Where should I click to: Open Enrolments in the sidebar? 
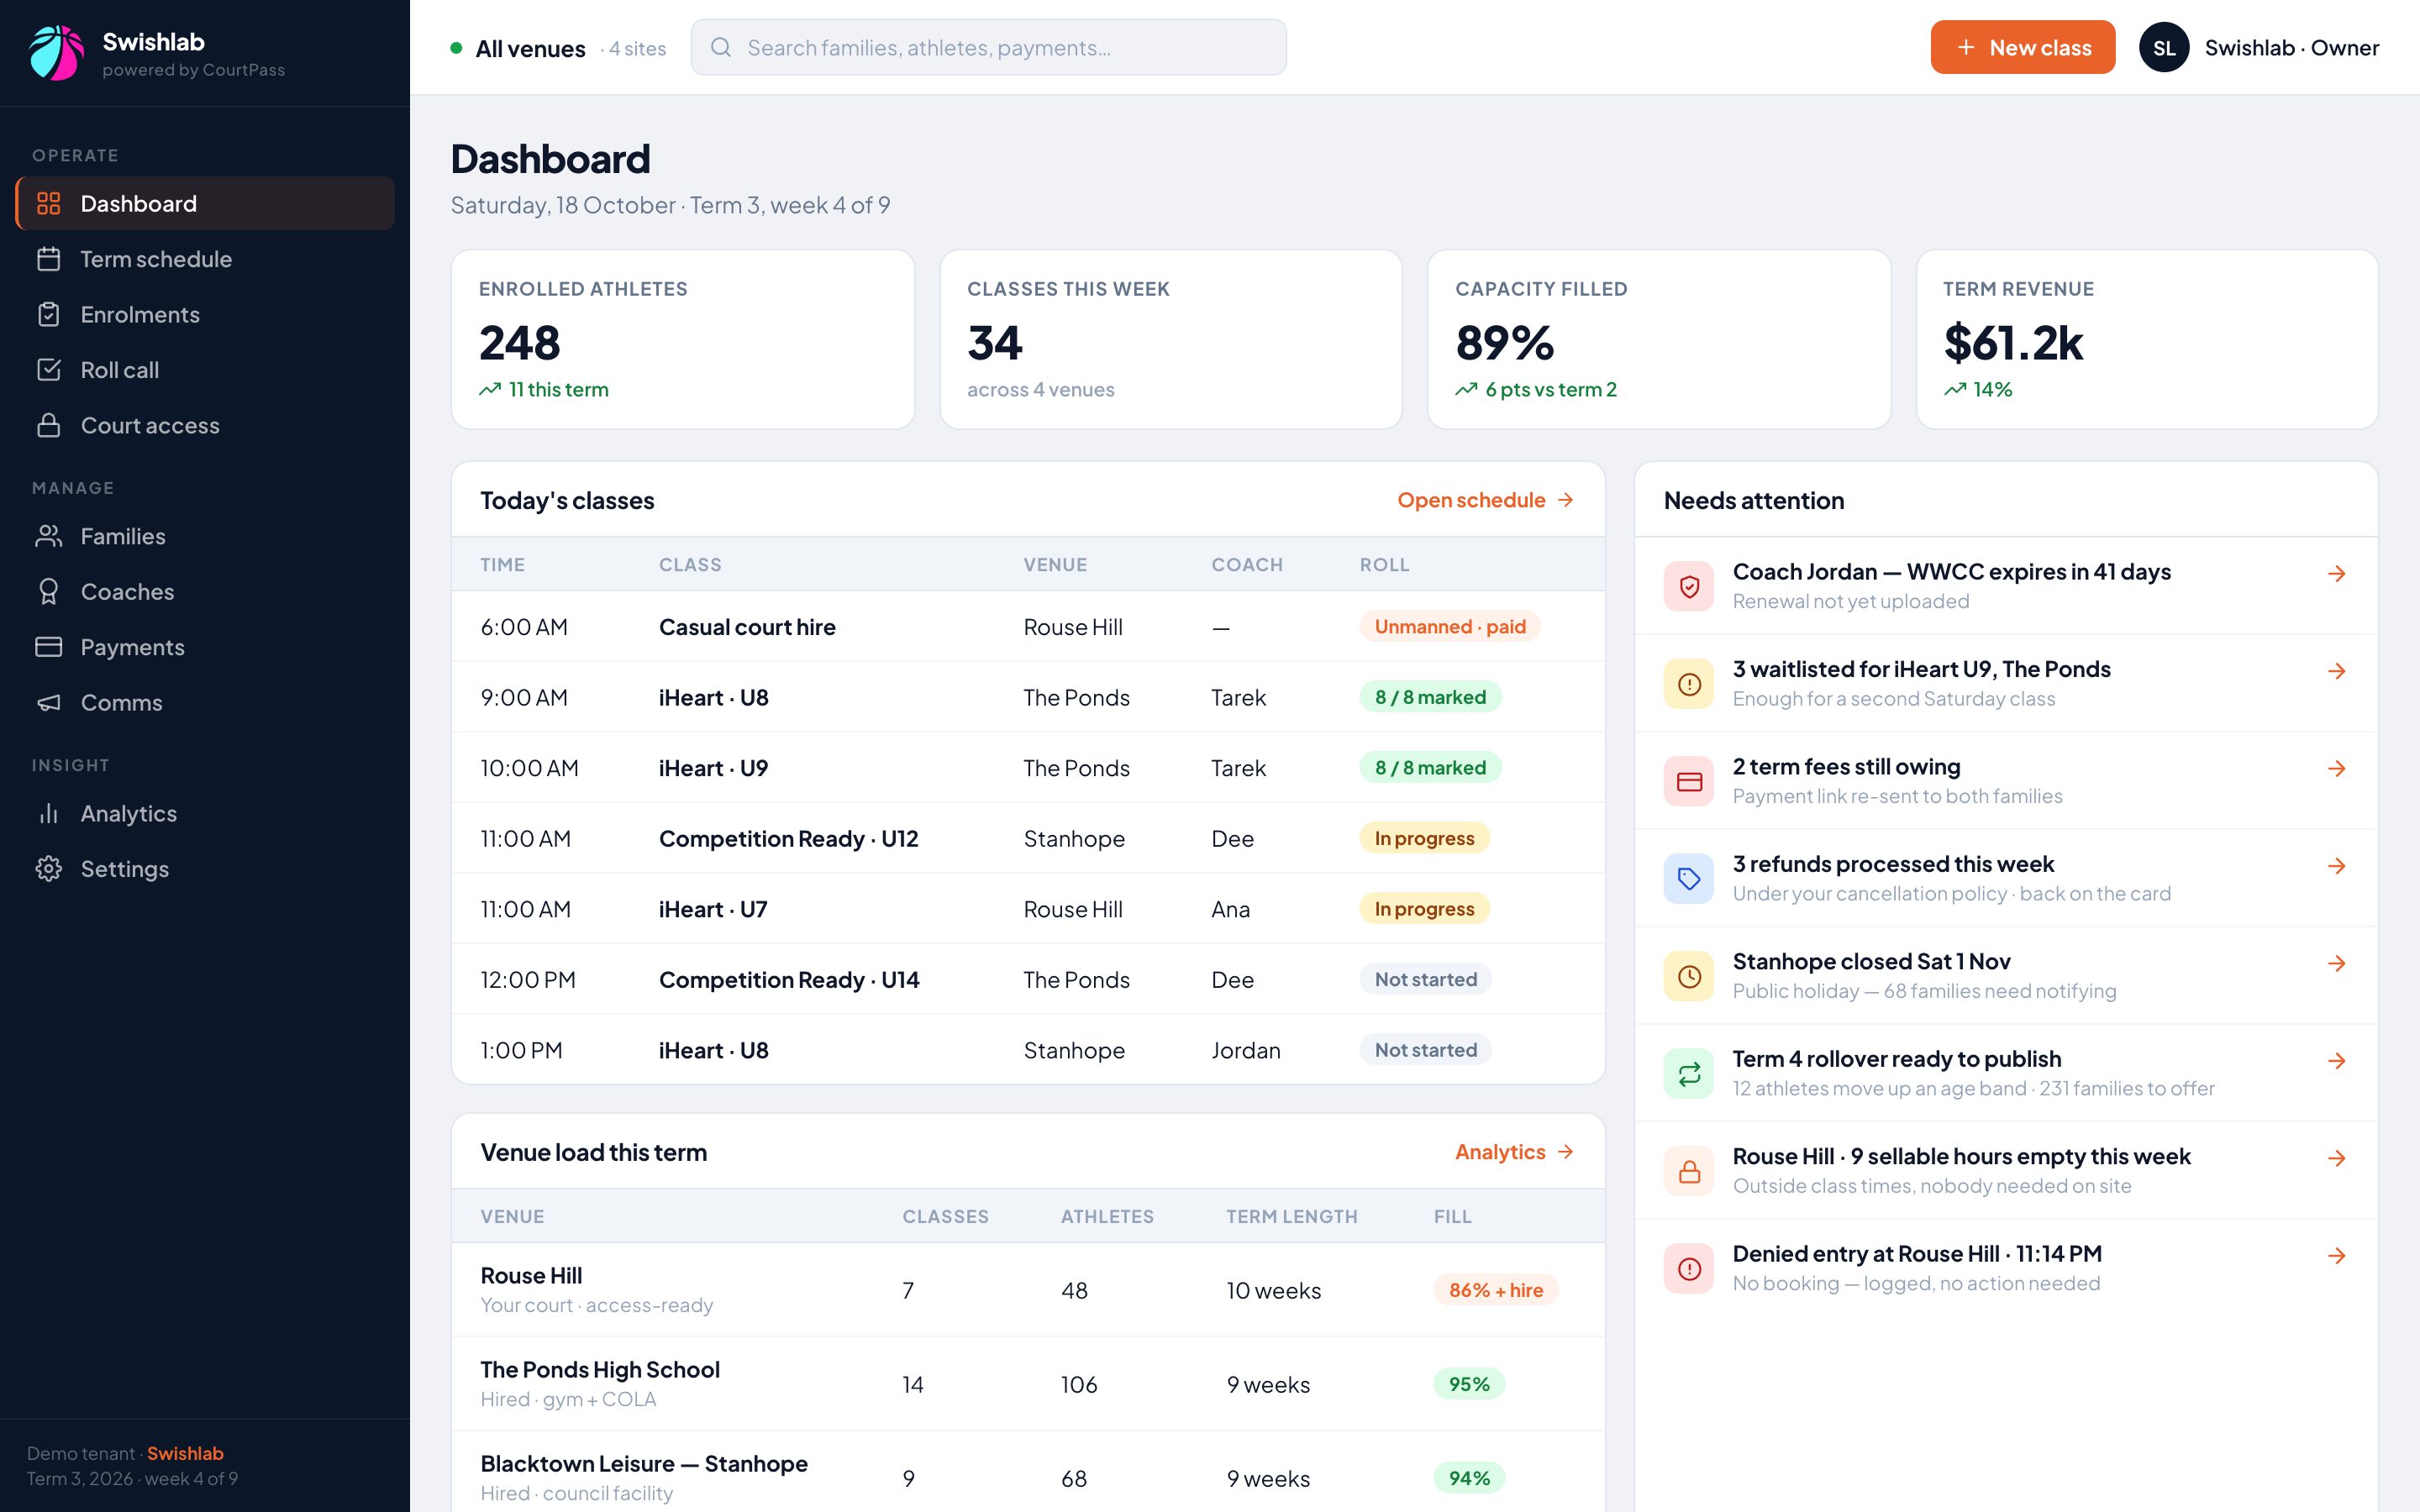pos(205,314)
